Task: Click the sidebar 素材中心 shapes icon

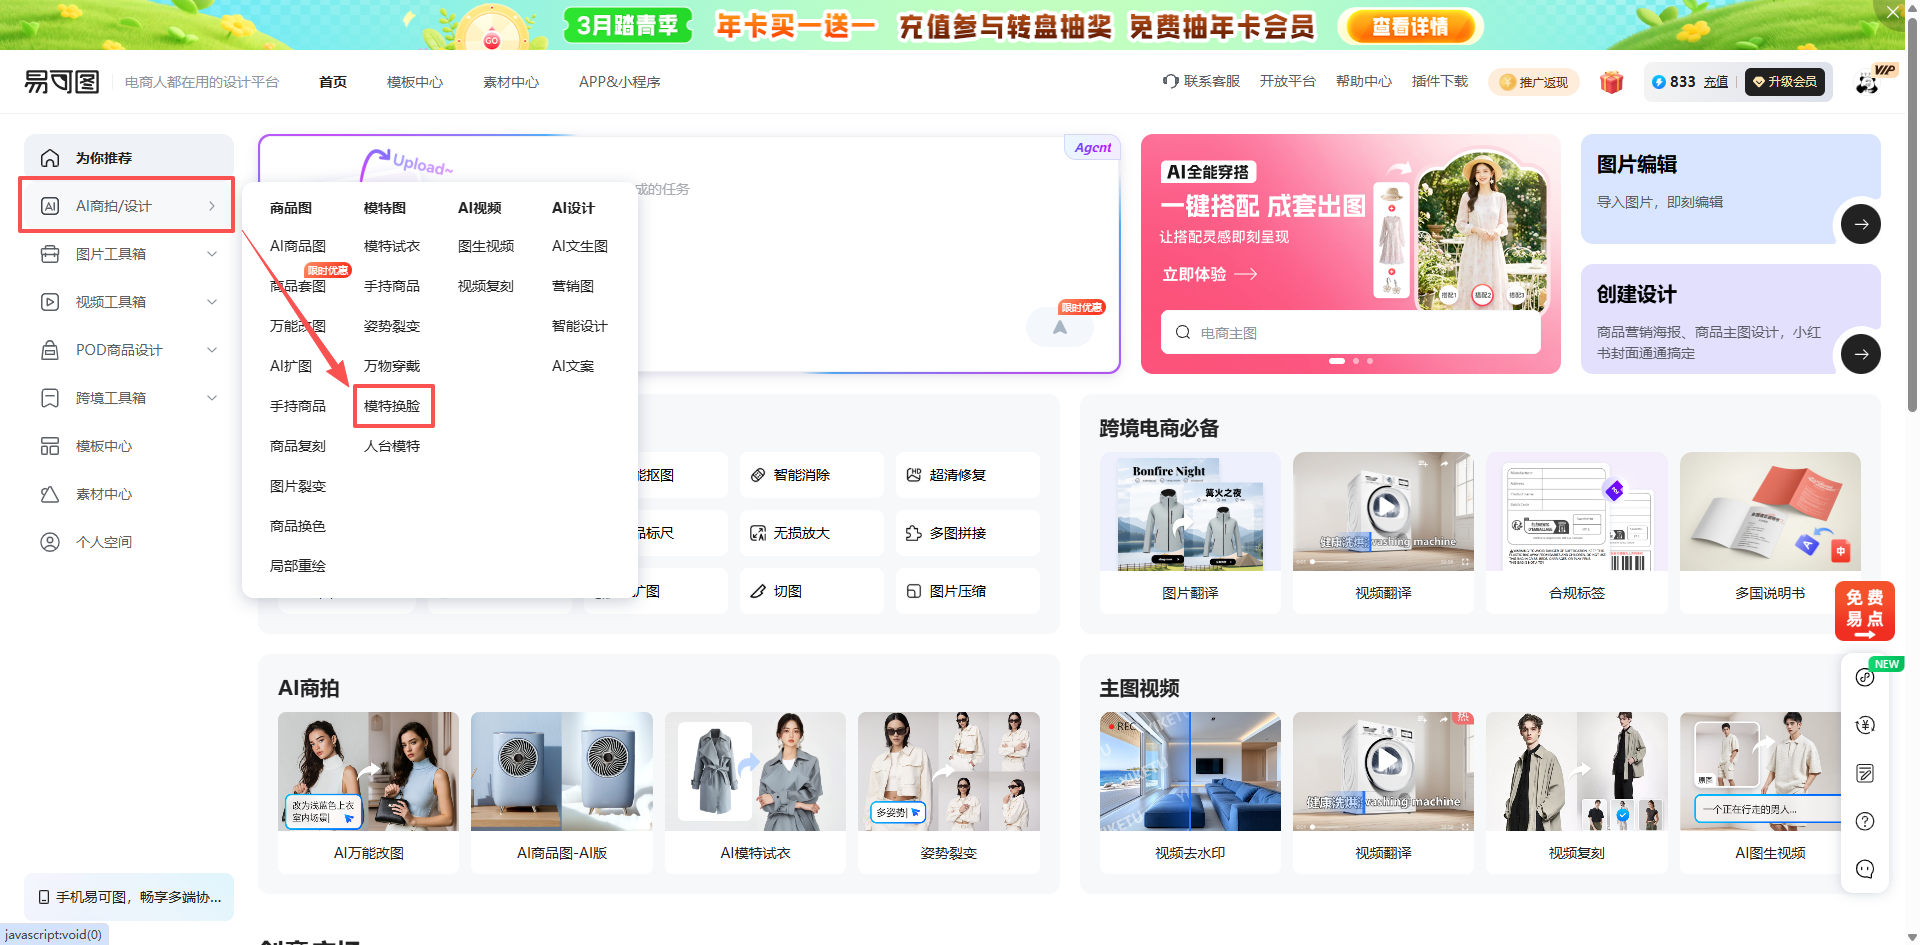Action: tap(50, 494)
